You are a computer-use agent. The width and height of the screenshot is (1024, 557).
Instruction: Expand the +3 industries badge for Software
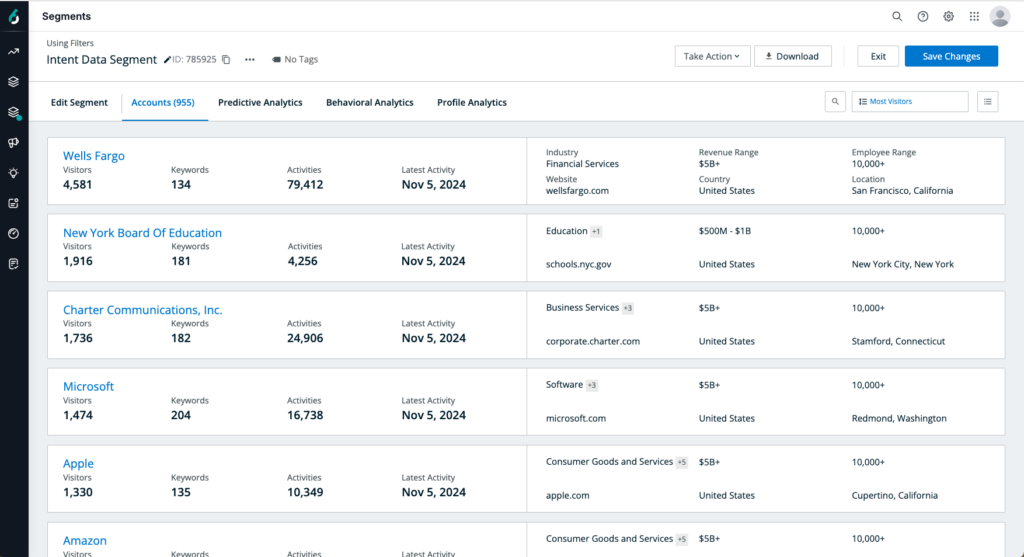coord(592,385)
